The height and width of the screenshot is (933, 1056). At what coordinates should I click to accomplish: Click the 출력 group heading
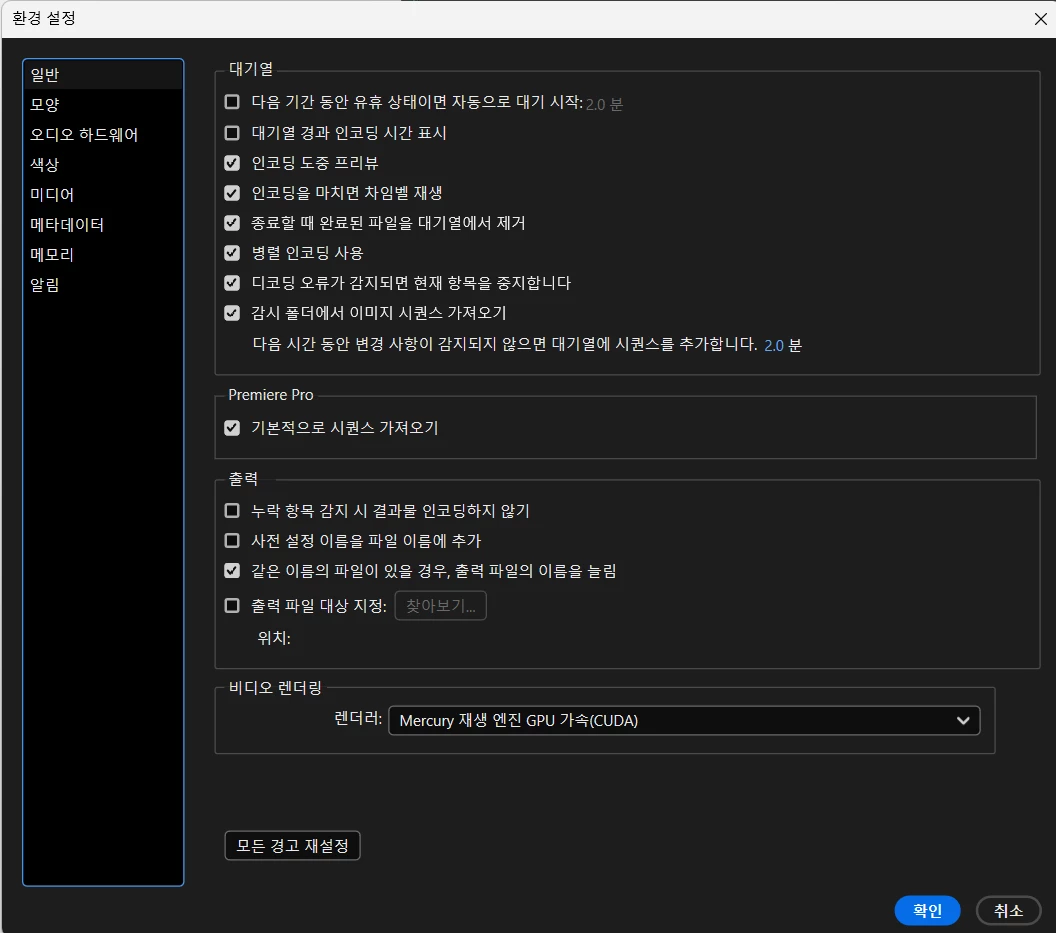(243, 479)
